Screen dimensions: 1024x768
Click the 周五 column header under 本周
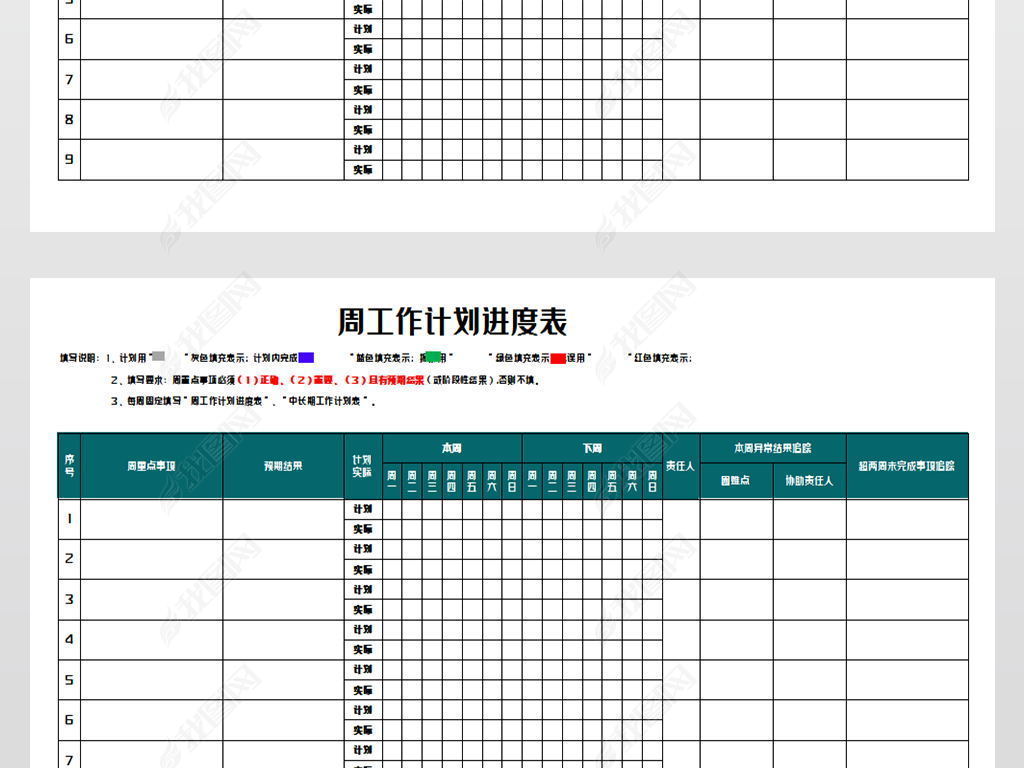coord(472,481)
